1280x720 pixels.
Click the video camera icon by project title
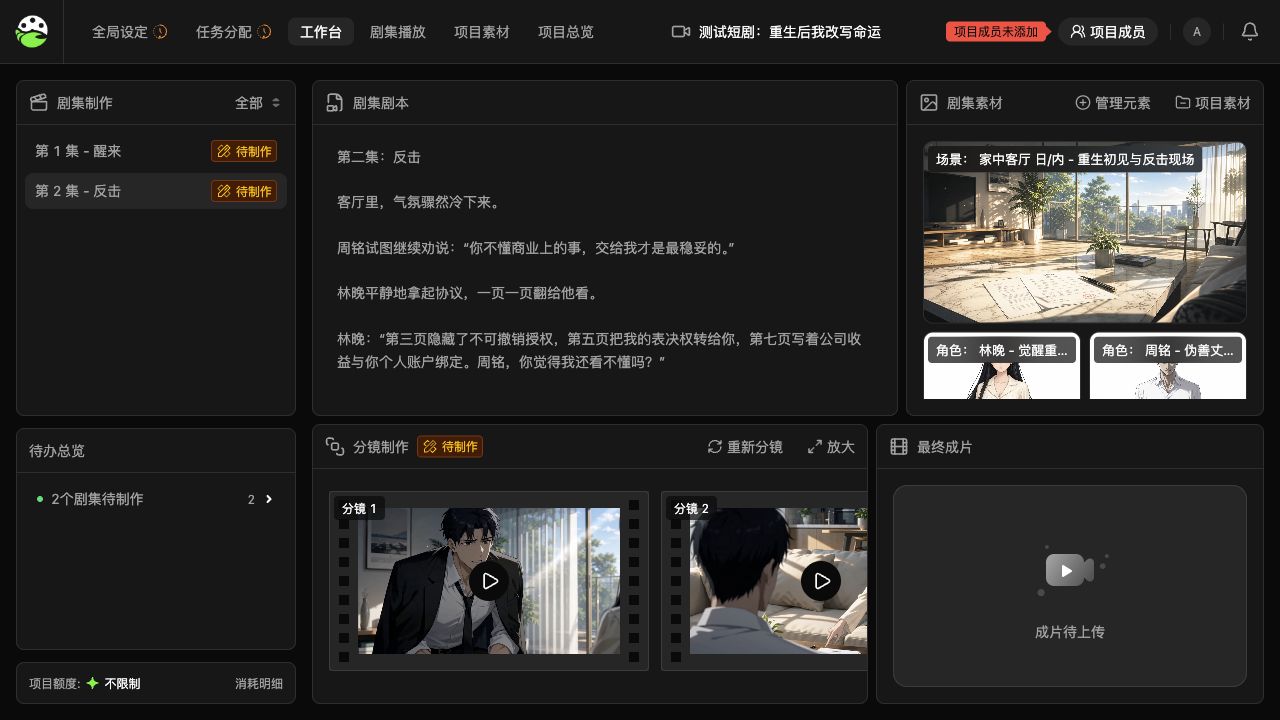point(681,32)
